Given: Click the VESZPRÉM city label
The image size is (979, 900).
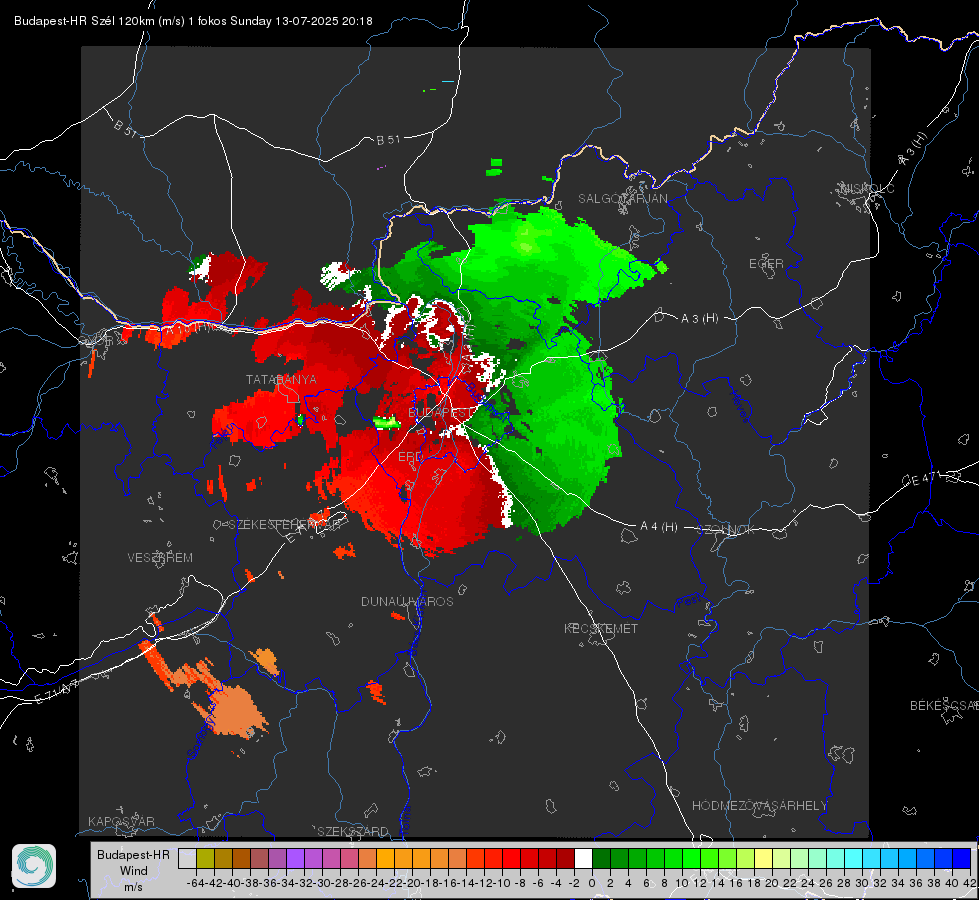Looking at the screenshot, I should (x=160, y=557).
